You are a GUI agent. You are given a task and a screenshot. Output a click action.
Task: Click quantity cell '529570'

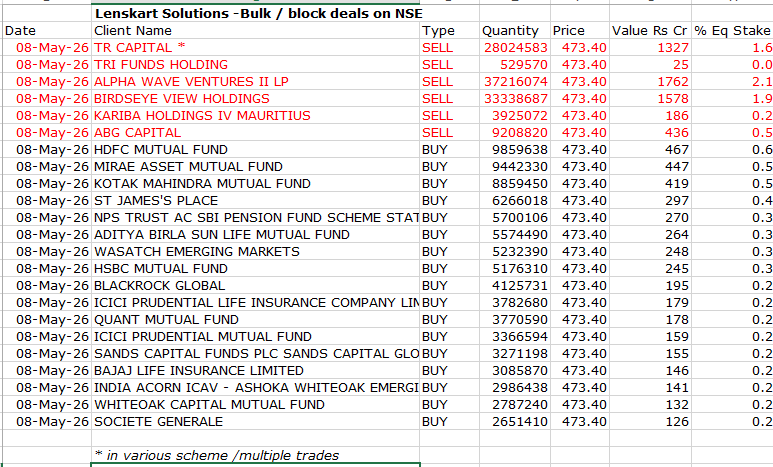point(515,65)
